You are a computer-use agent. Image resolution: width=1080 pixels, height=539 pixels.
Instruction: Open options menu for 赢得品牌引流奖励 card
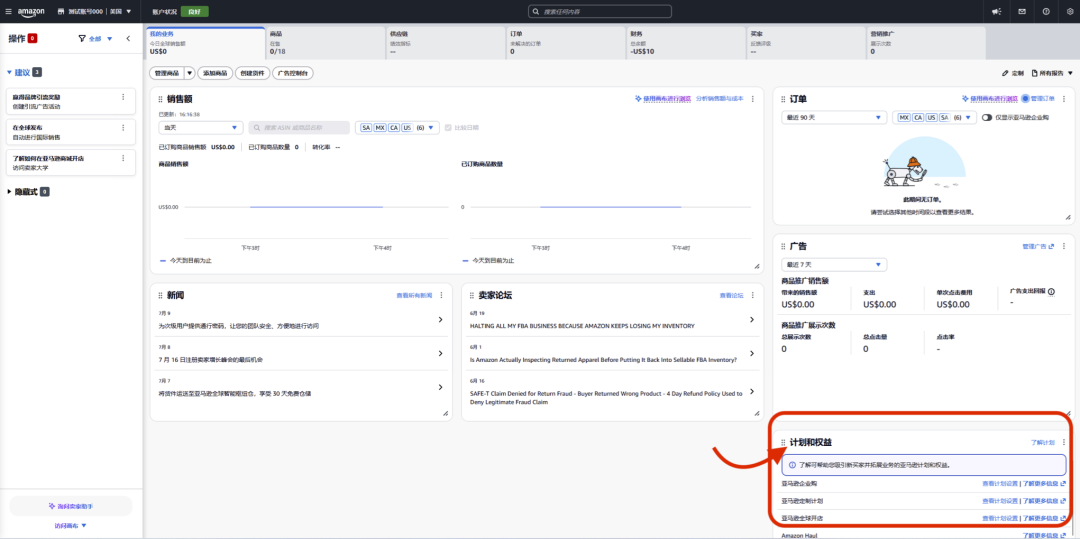pos(123,97)
